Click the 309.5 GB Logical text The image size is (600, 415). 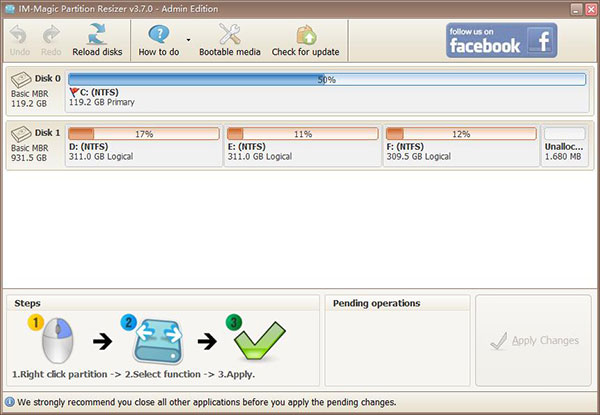pos(419,156)
